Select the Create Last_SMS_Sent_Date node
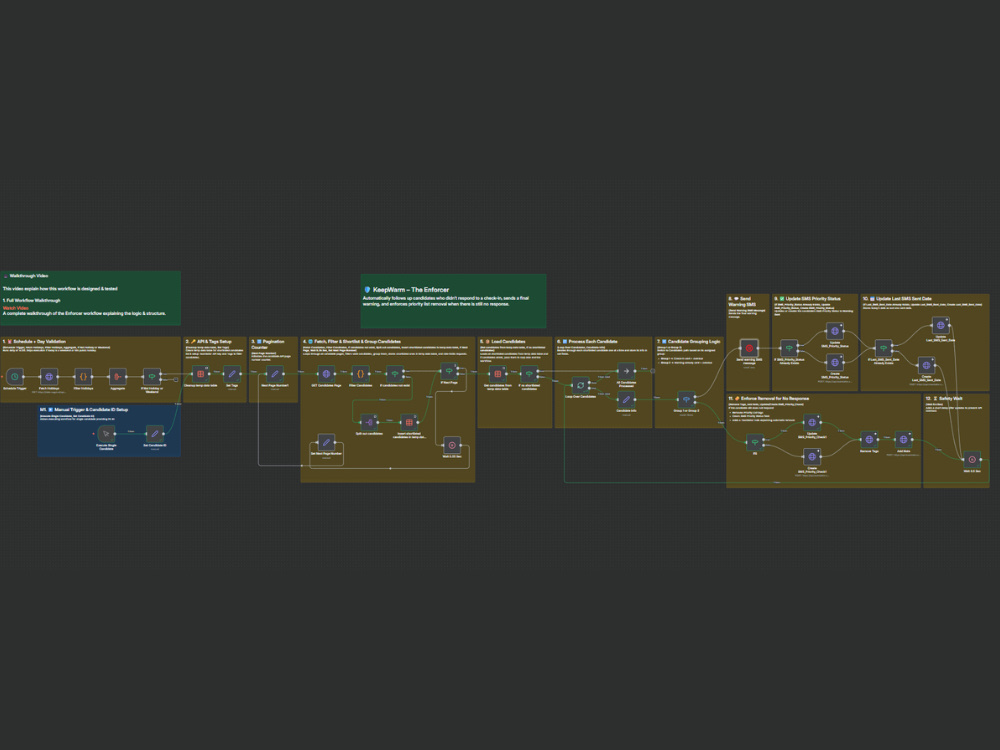Image resolution: width=1000 pixels, height=750 pixels. (927, 365)
